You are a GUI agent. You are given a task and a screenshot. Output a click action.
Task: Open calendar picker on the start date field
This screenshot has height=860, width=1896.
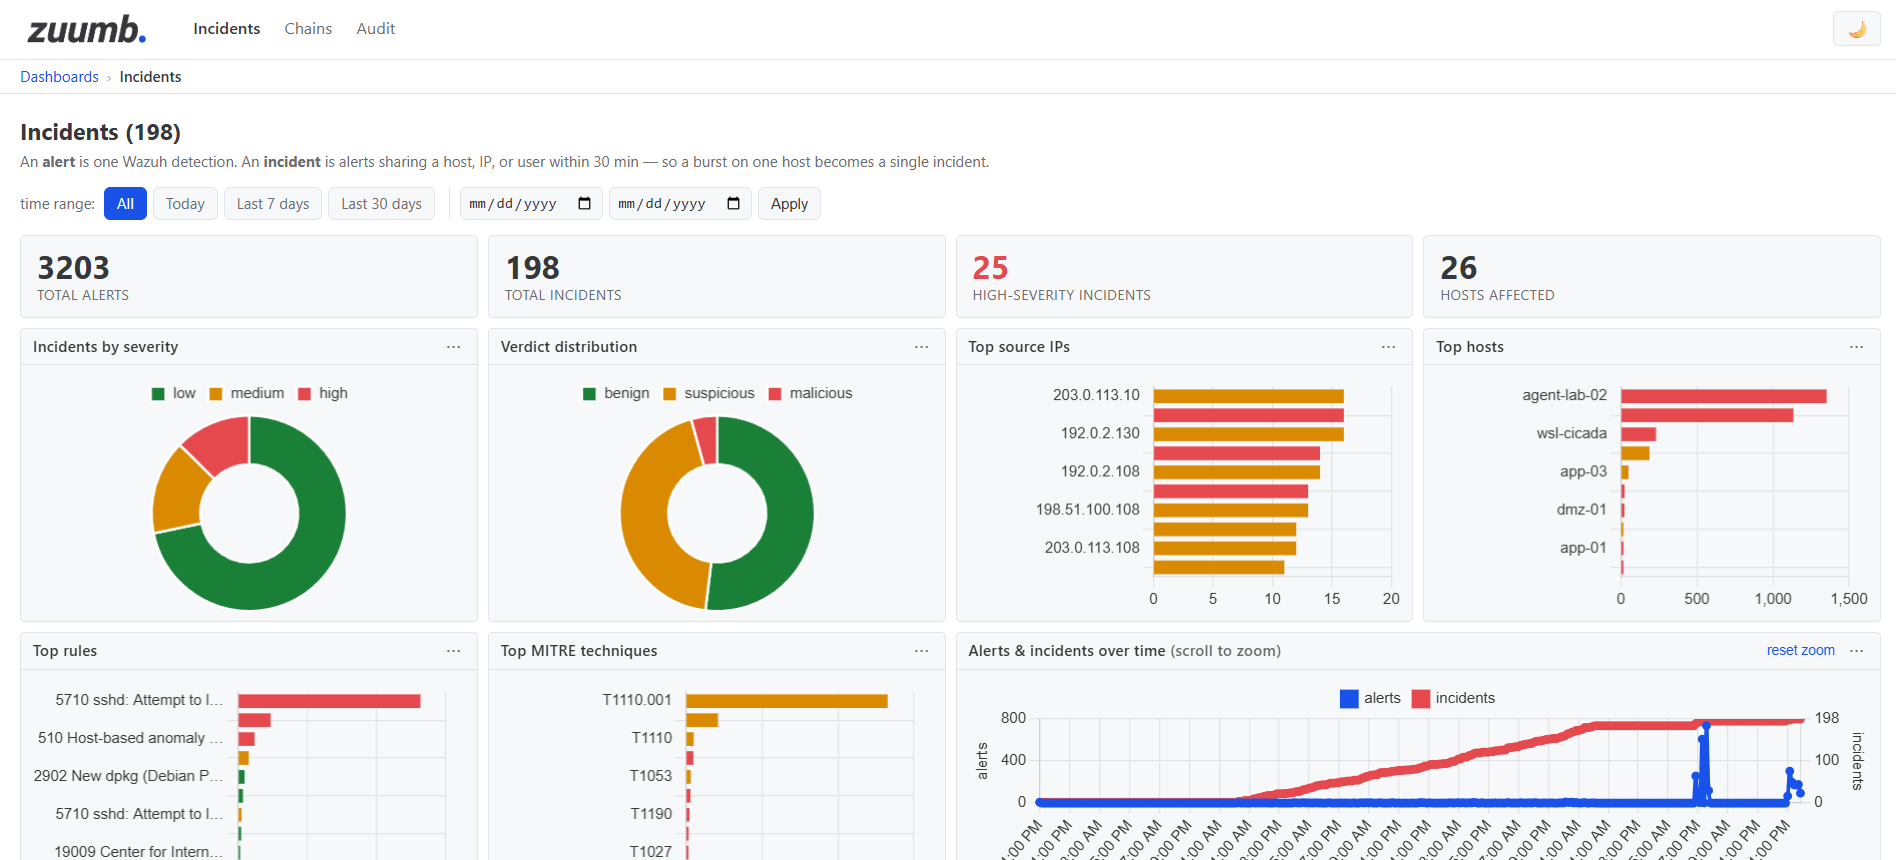(585, 204)
